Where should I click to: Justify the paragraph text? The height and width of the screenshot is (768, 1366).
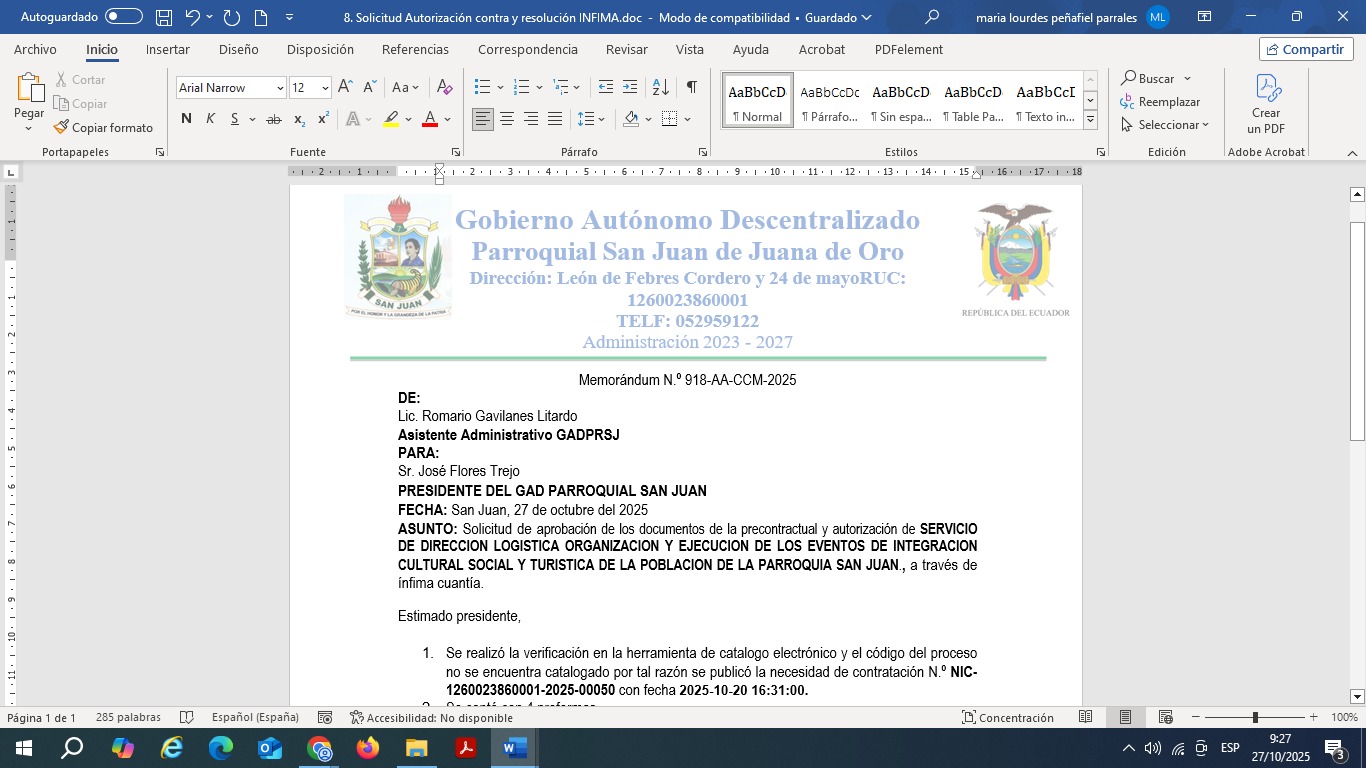(555, 119)
